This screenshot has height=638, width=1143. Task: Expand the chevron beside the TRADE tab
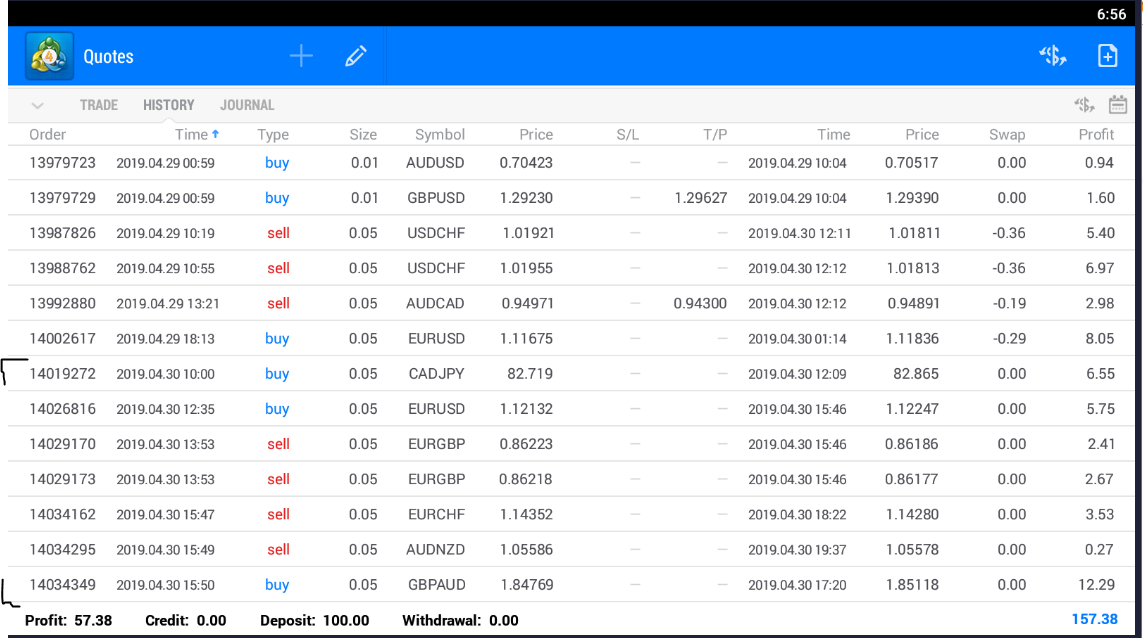pyautogui.click(x=37, y=106)
